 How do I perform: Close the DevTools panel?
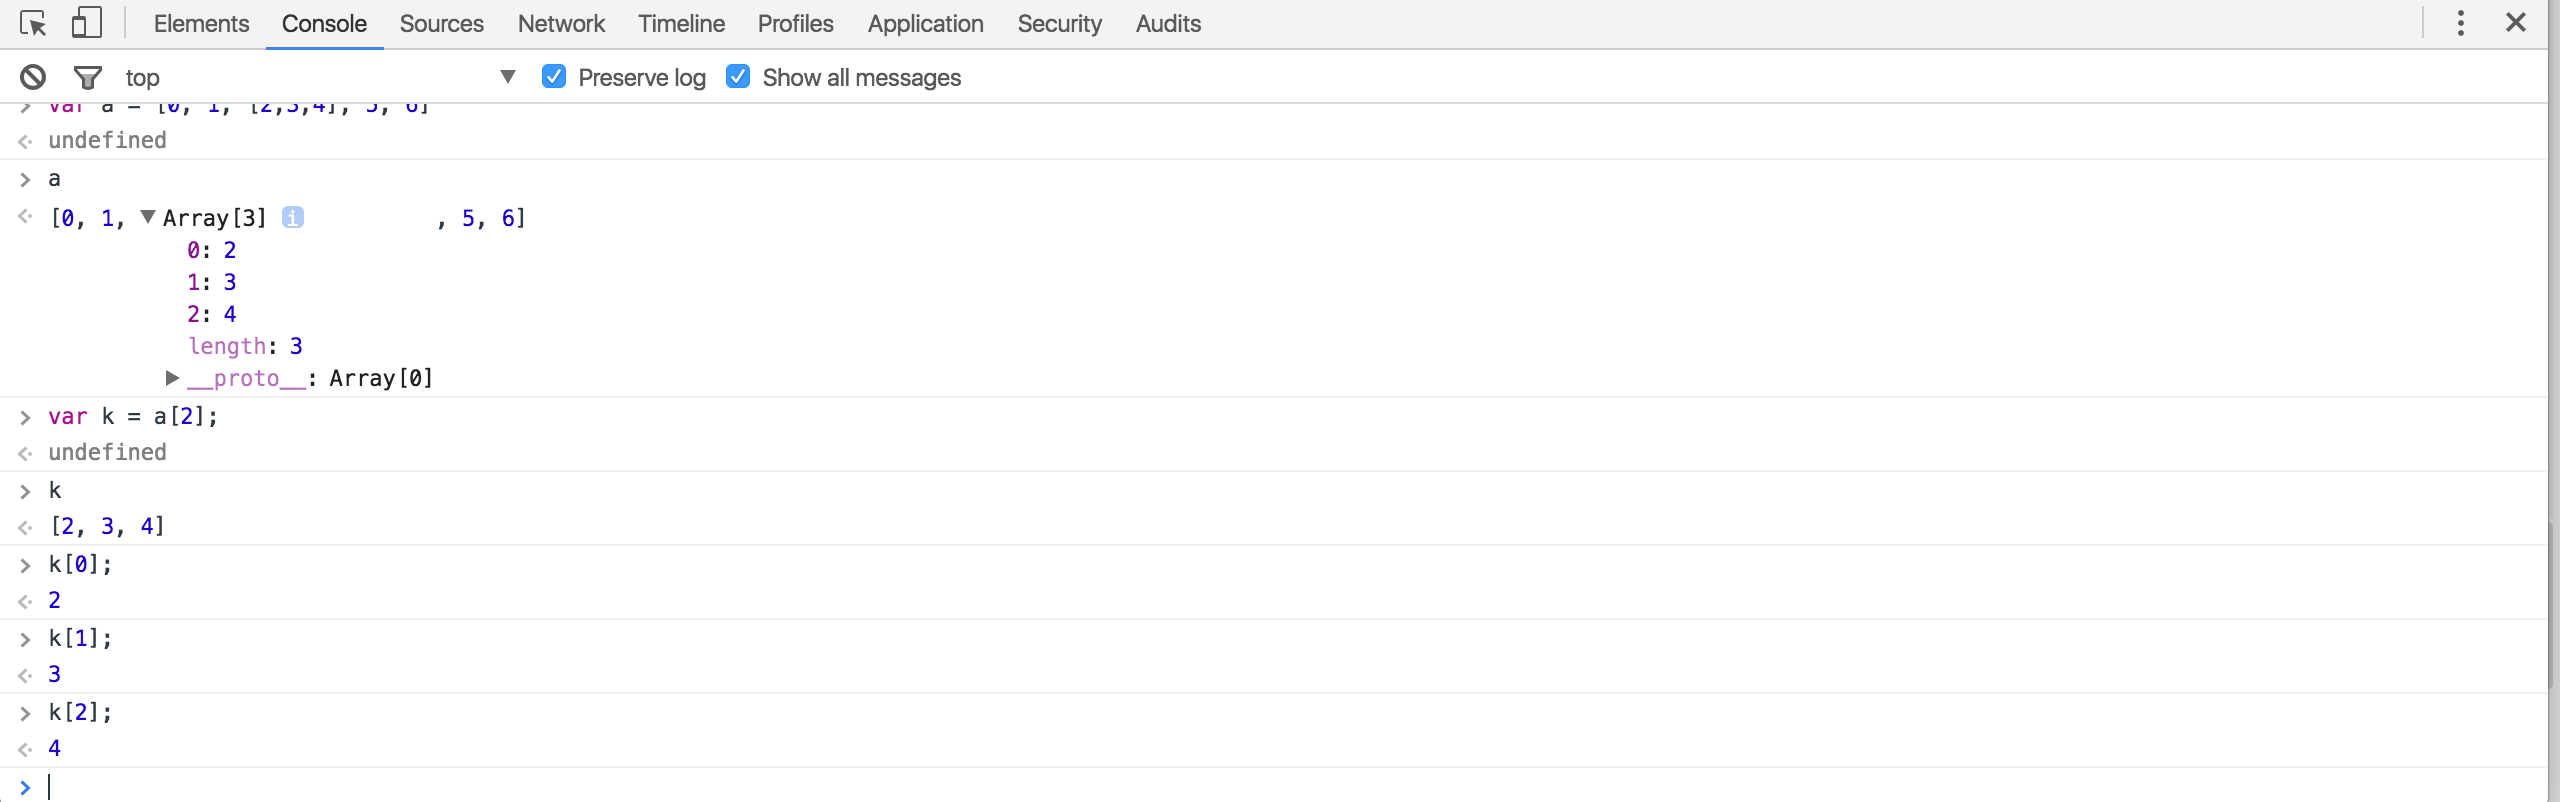2516,23
